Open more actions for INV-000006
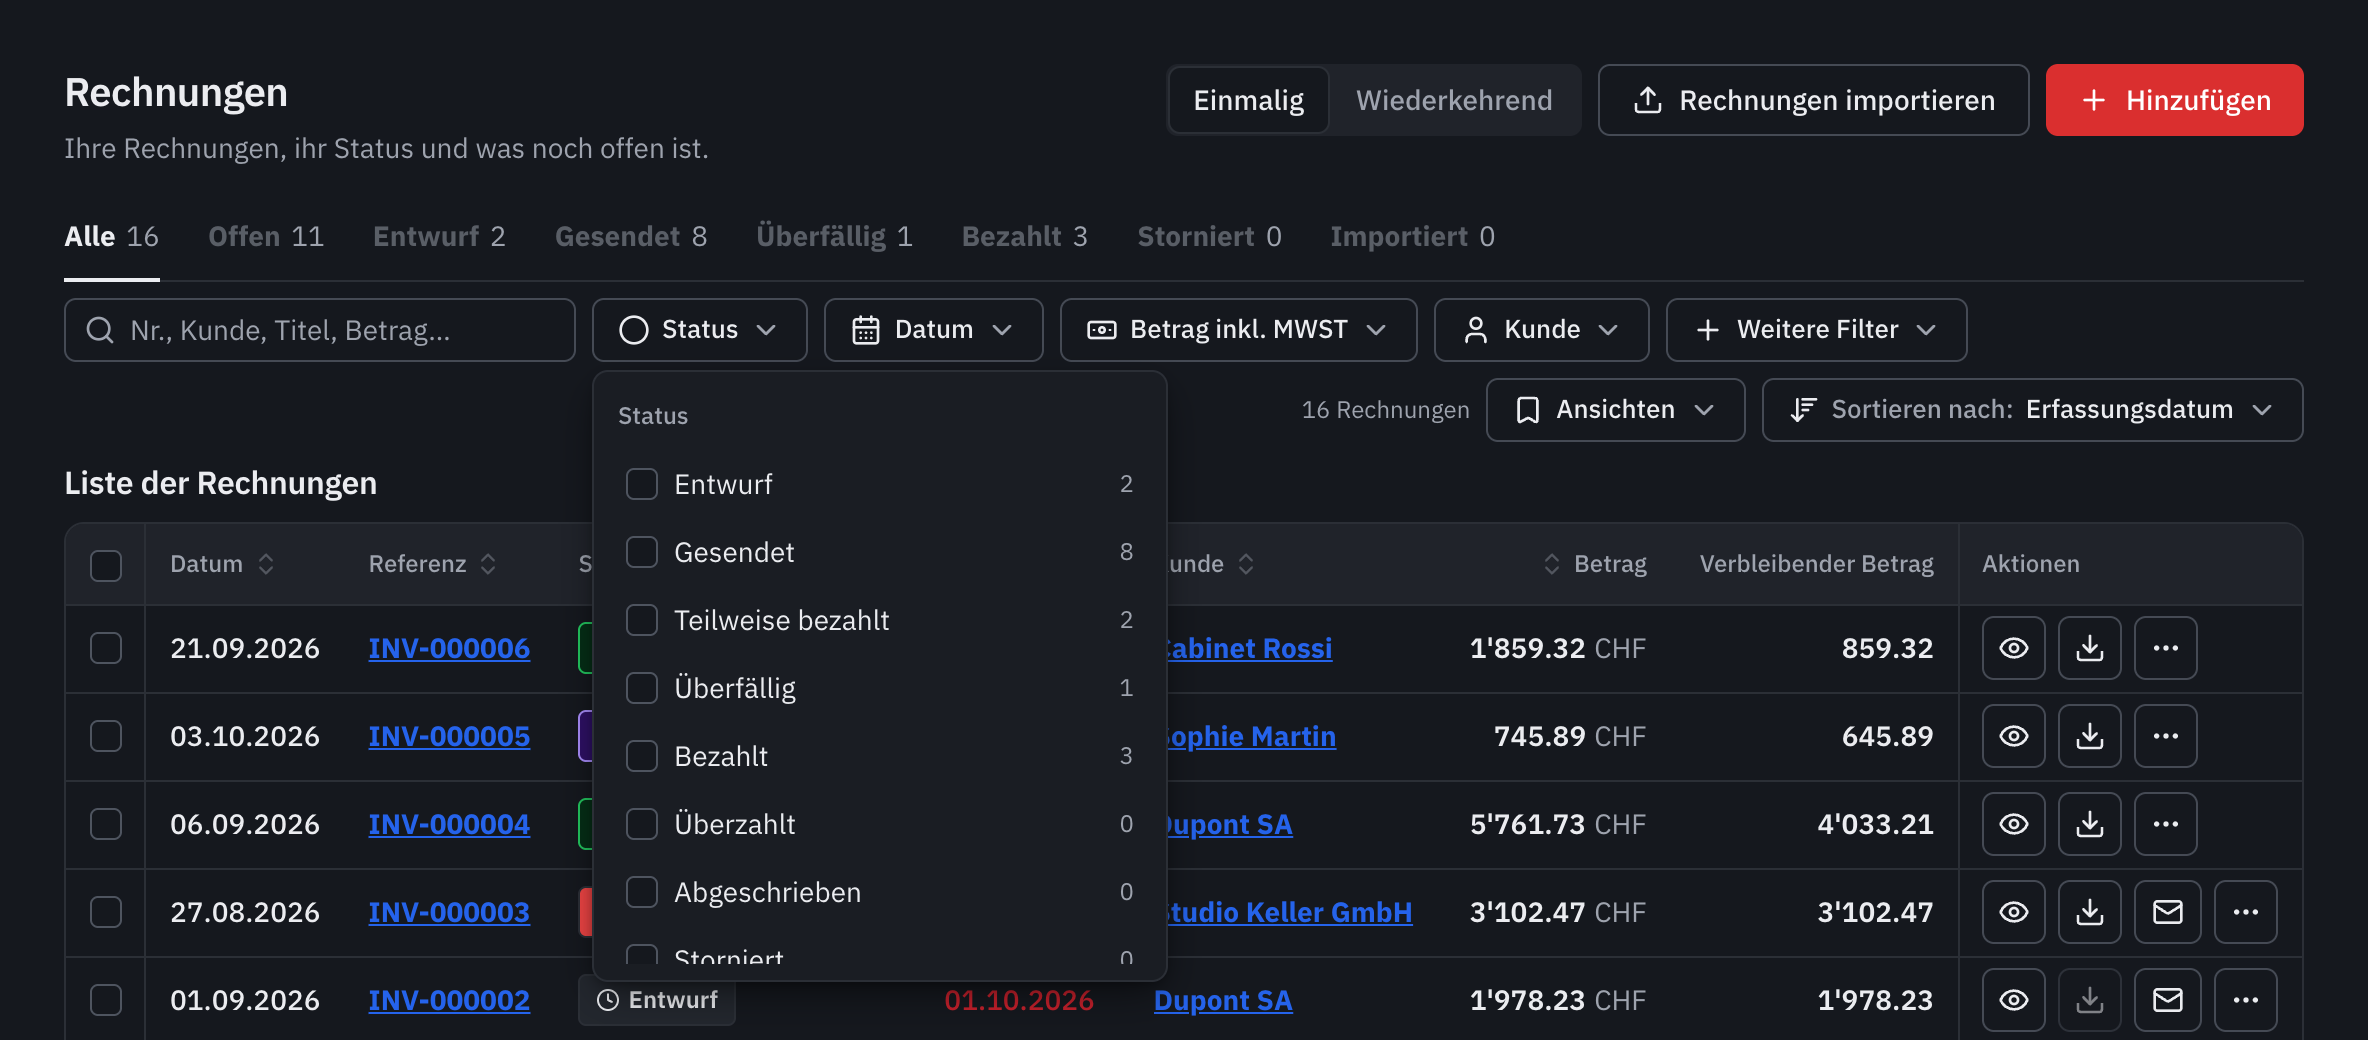This screenshot has height=1040, width=2368. (2166, 648)
